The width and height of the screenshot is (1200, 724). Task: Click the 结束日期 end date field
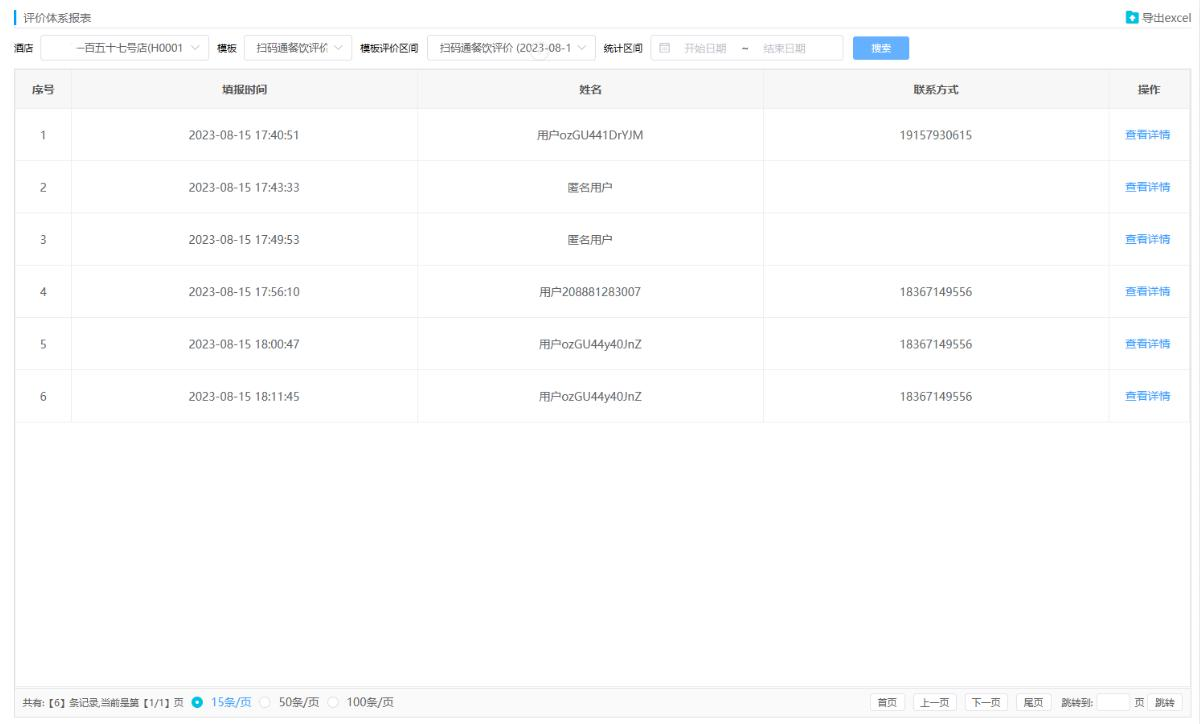[784, 48]
